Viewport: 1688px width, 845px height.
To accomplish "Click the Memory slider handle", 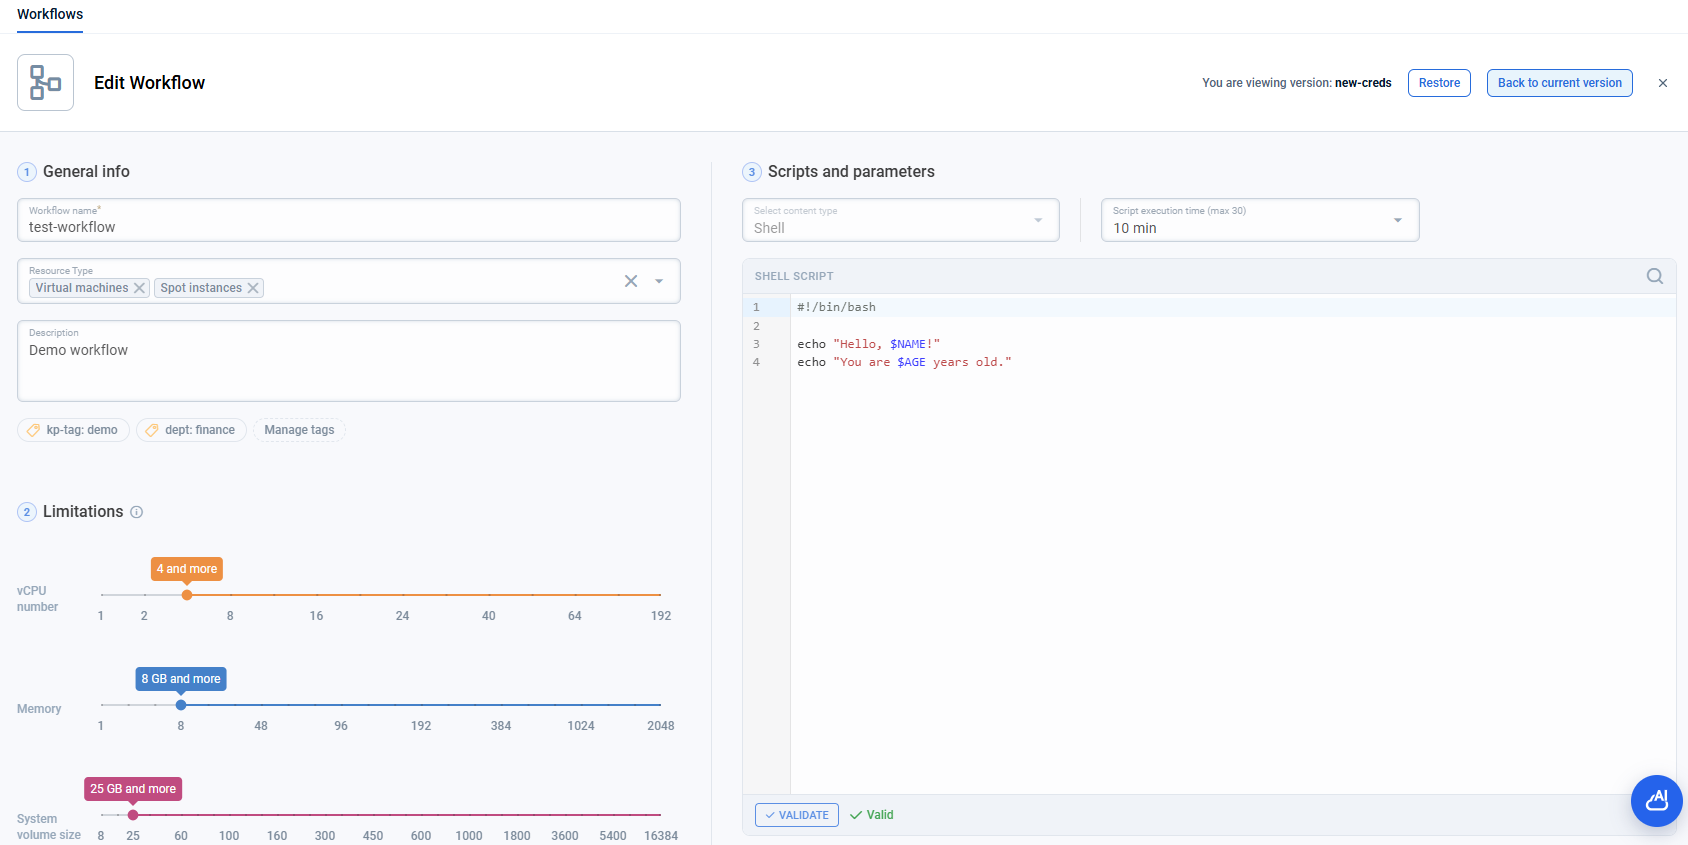I will tap(181, 705).
